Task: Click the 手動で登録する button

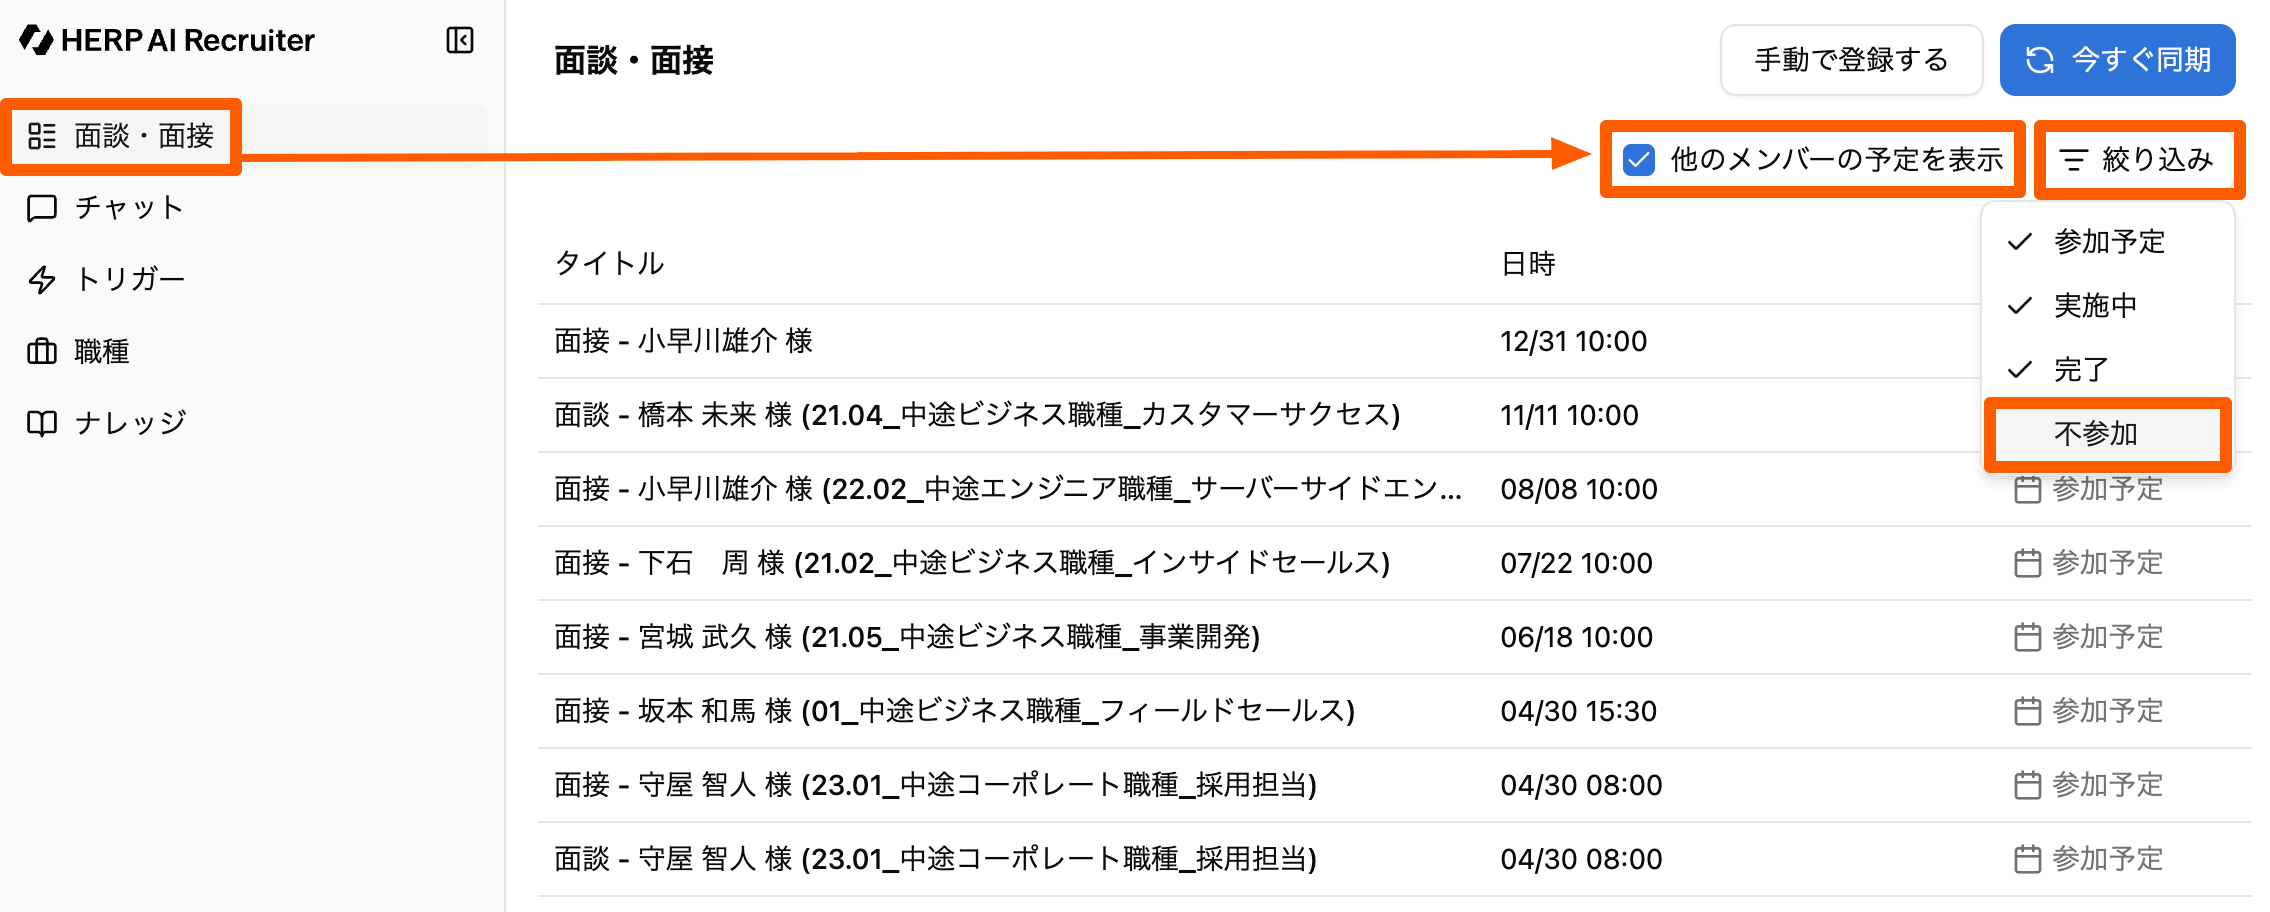Action: pos(1850,60)
